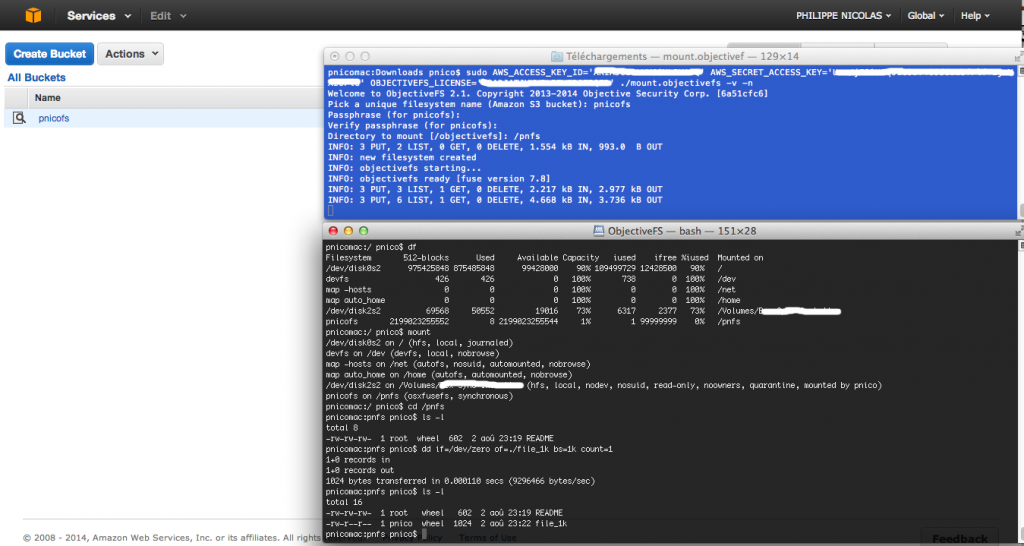The image size is (1024, 546).
Task: Close the Téléchargements terminal window
Action: coord(334,57)
